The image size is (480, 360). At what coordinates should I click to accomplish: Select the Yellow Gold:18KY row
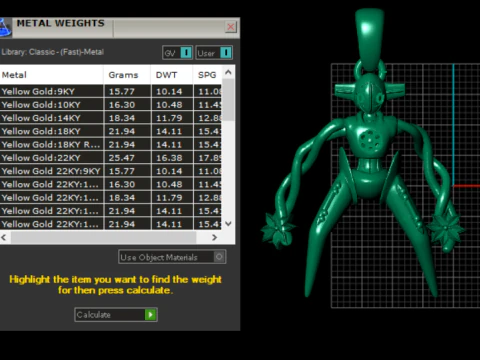(x=110, y=131)
